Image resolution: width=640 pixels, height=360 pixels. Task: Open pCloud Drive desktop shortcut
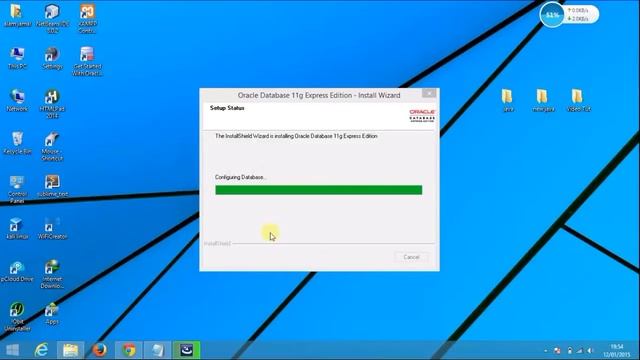(x=17, y=271)
